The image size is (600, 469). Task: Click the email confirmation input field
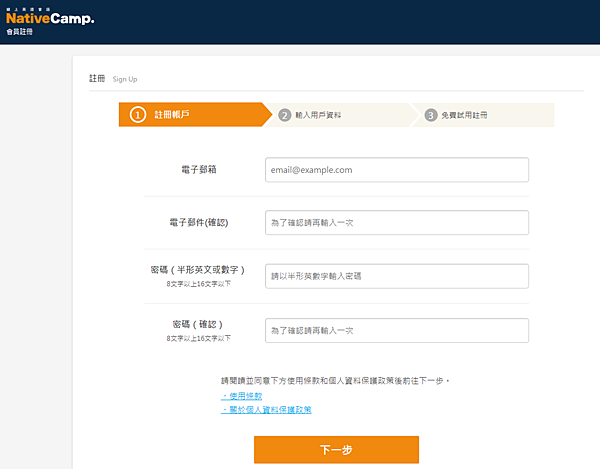click(x=396, y=222)
